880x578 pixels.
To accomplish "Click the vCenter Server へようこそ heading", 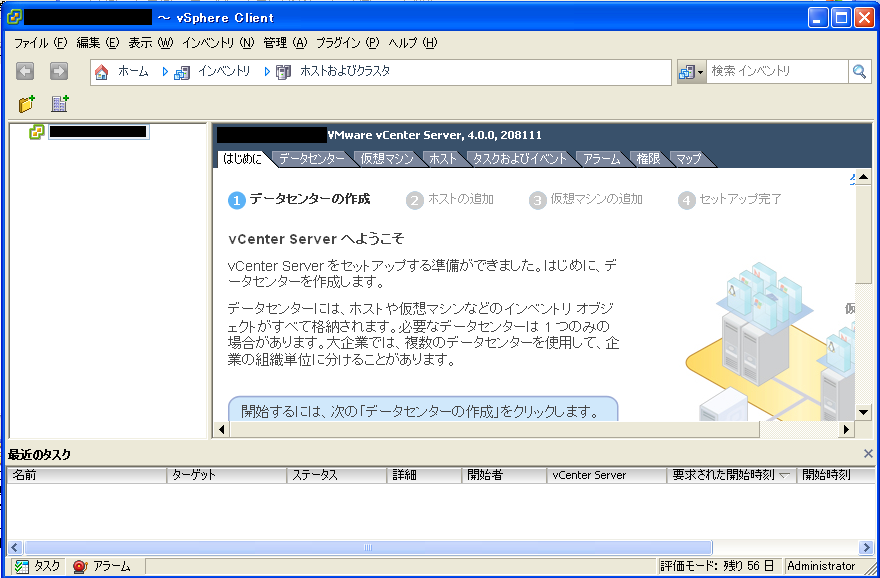I will (x=316, y=239).
